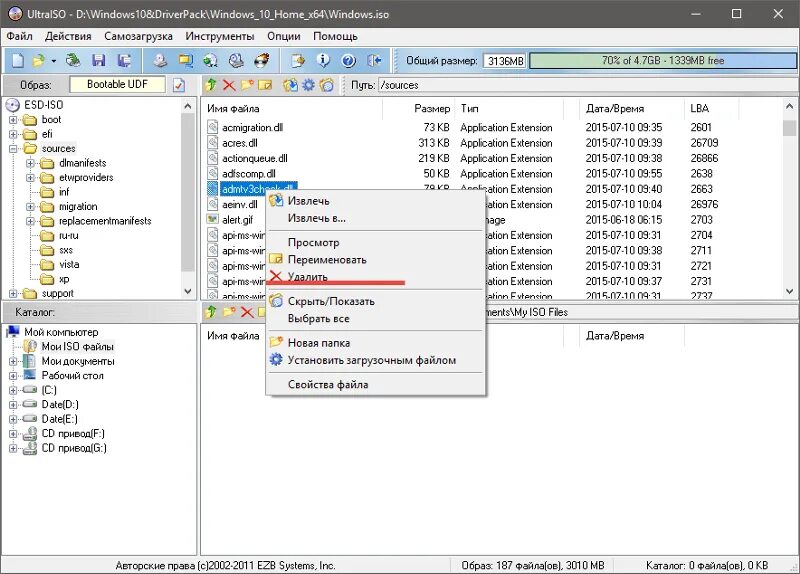Open the Помощь menu
The height and width of the screenshot is (574, 800).
tap(335, 36)
